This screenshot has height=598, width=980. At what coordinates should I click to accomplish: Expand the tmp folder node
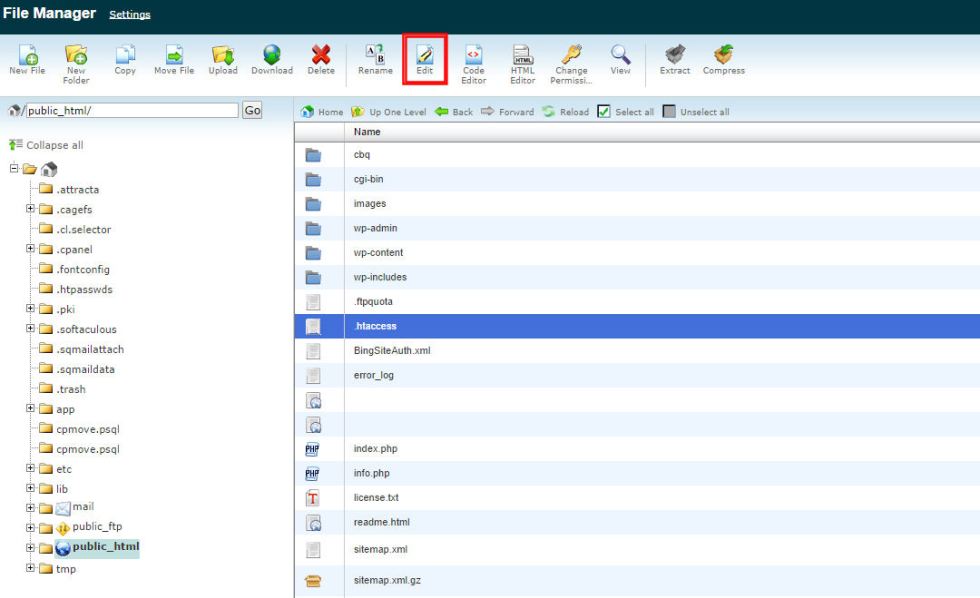(x=30, y=568)
